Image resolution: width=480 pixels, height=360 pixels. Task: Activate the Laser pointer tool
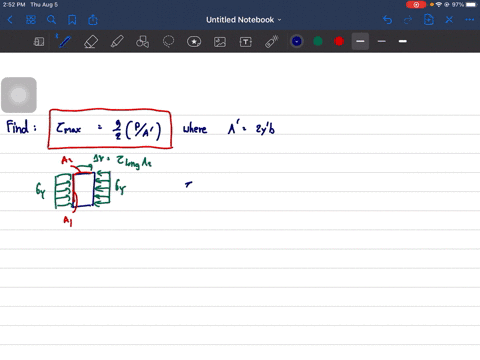(272, 42)
